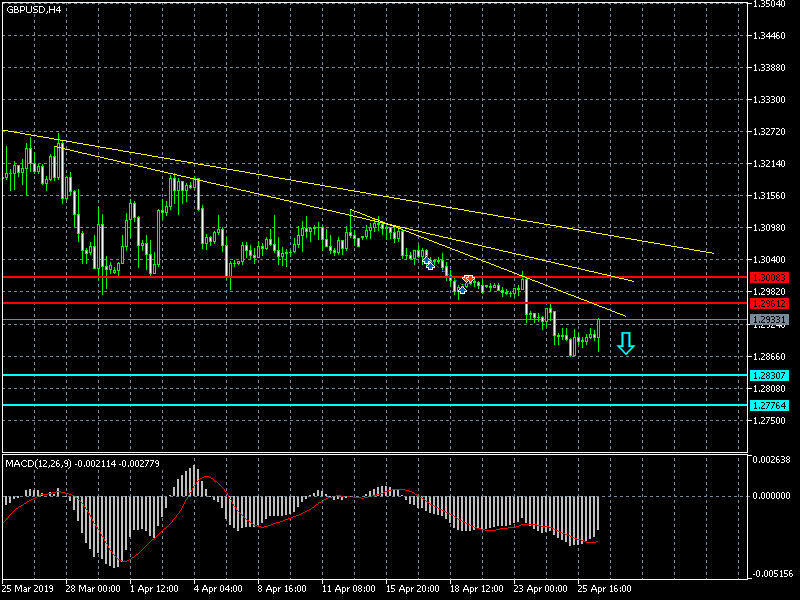
Task: Click the 18 Apr 12:00 time label
Action: pyautogui.click(x=477, y=589)
